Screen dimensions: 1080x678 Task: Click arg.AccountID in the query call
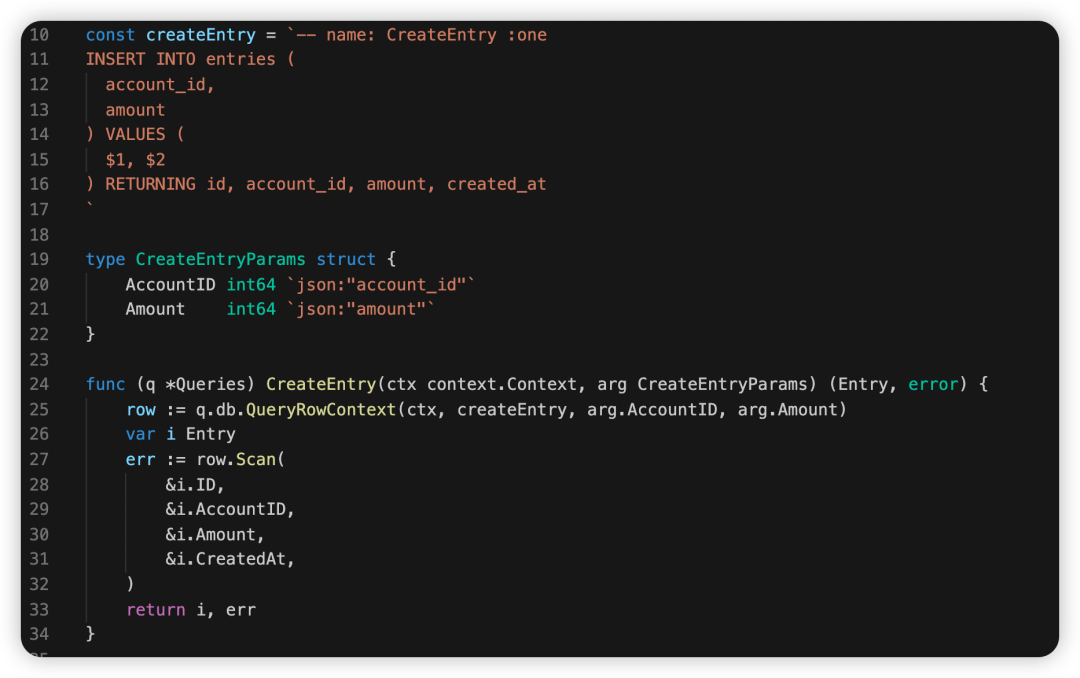652,410
